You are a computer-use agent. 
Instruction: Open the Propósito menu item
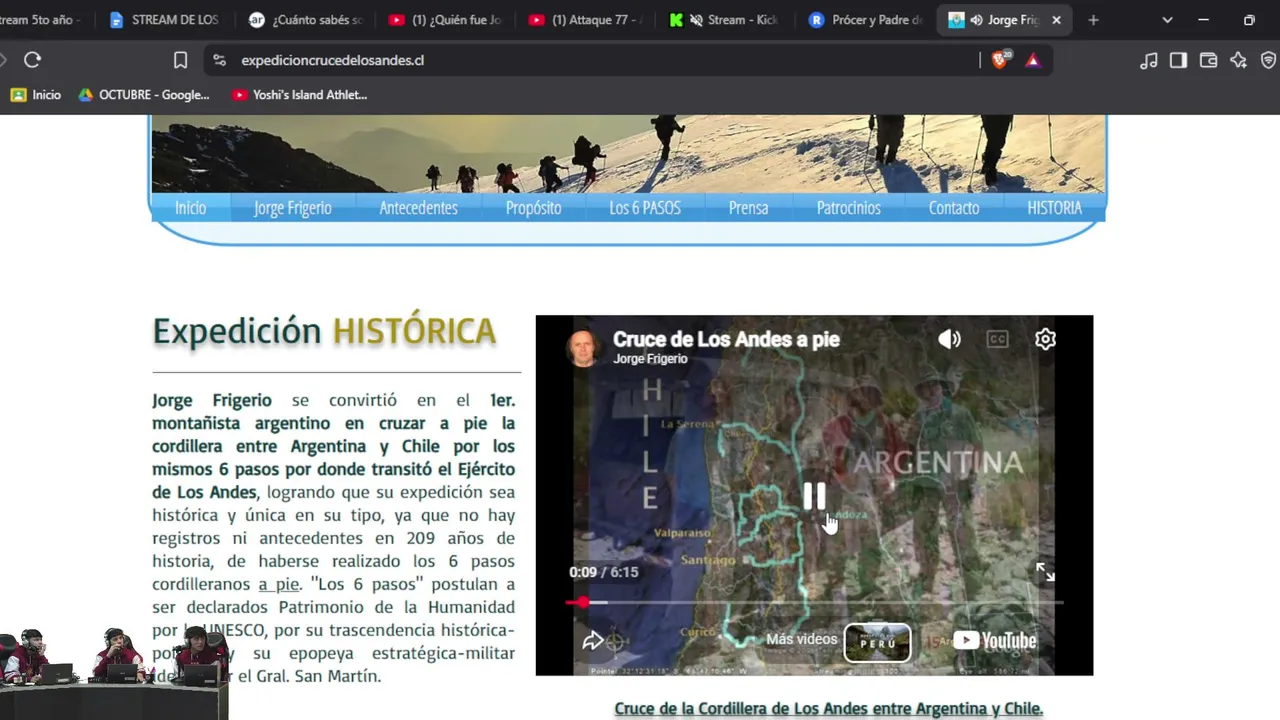coord(533,208)
